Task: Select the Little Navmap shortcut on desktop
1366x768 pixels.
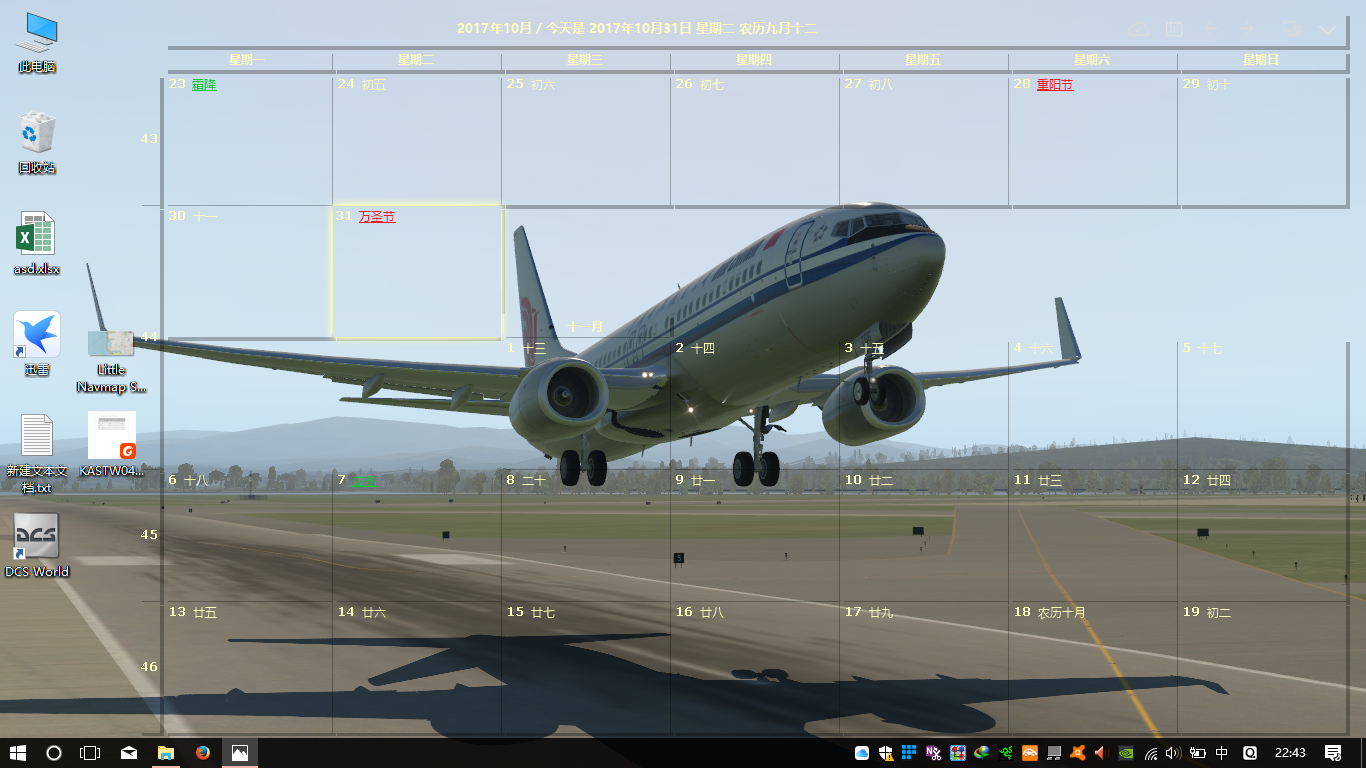Action: (x=111, y=362)
